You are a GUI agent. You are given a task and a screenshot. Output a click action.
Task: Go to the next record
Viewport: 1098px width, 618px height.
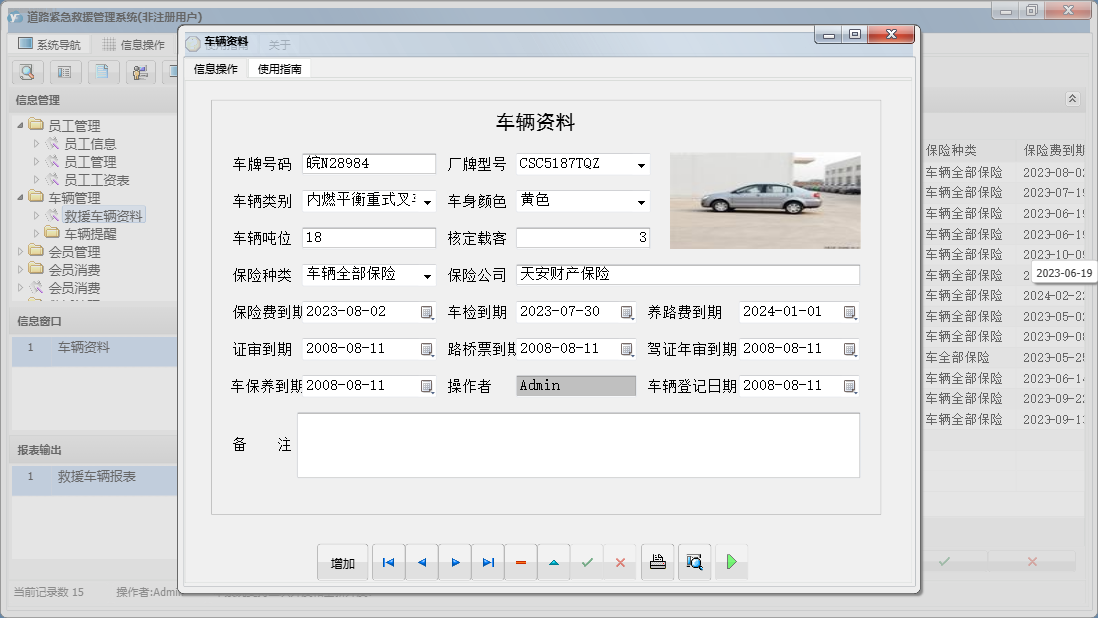[x=455, y=563]
